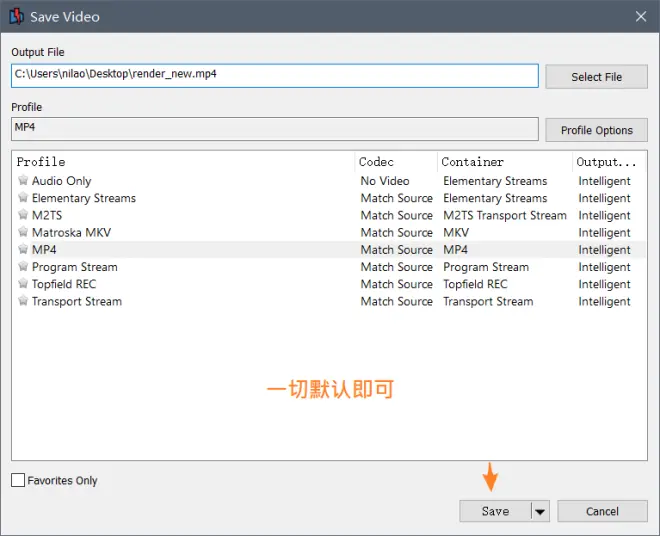
Task: Click Program Stream container cell
Action: 486,267
